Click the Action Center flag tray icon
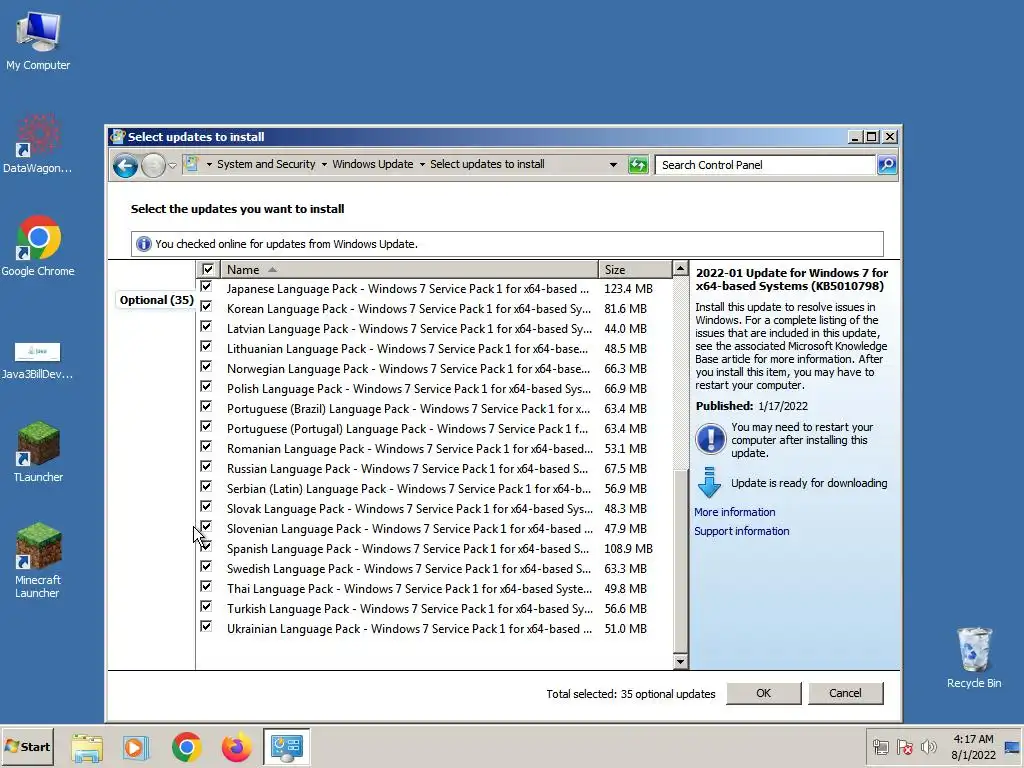The image size is (1024, 768). [904, 746]
